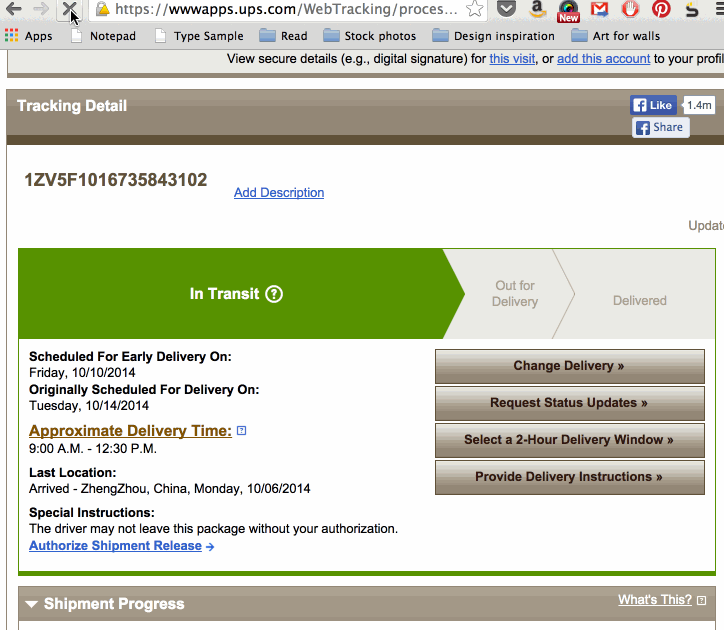
Task: Click the security warning padlock icon
Action: [103, 8]
